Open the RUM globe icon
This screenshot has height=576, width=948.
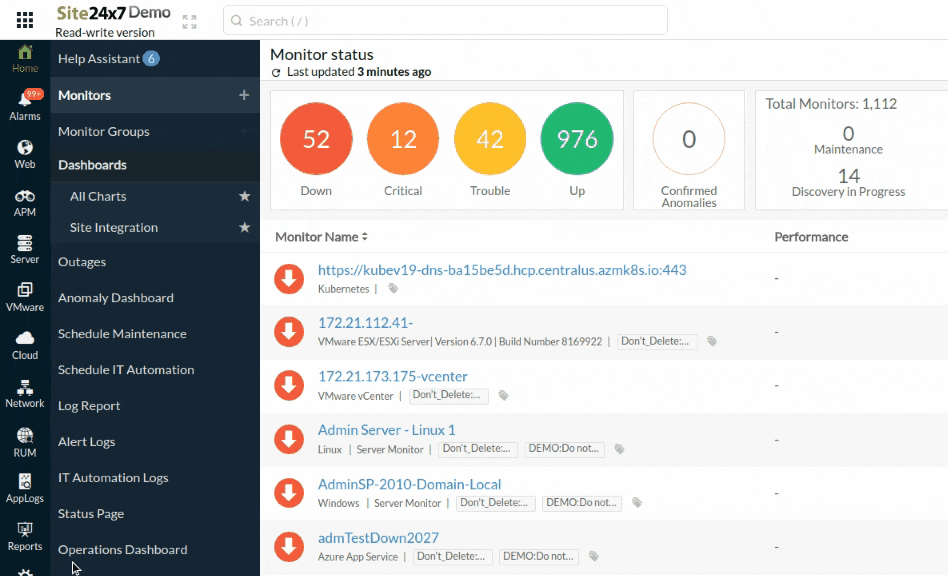25,442
